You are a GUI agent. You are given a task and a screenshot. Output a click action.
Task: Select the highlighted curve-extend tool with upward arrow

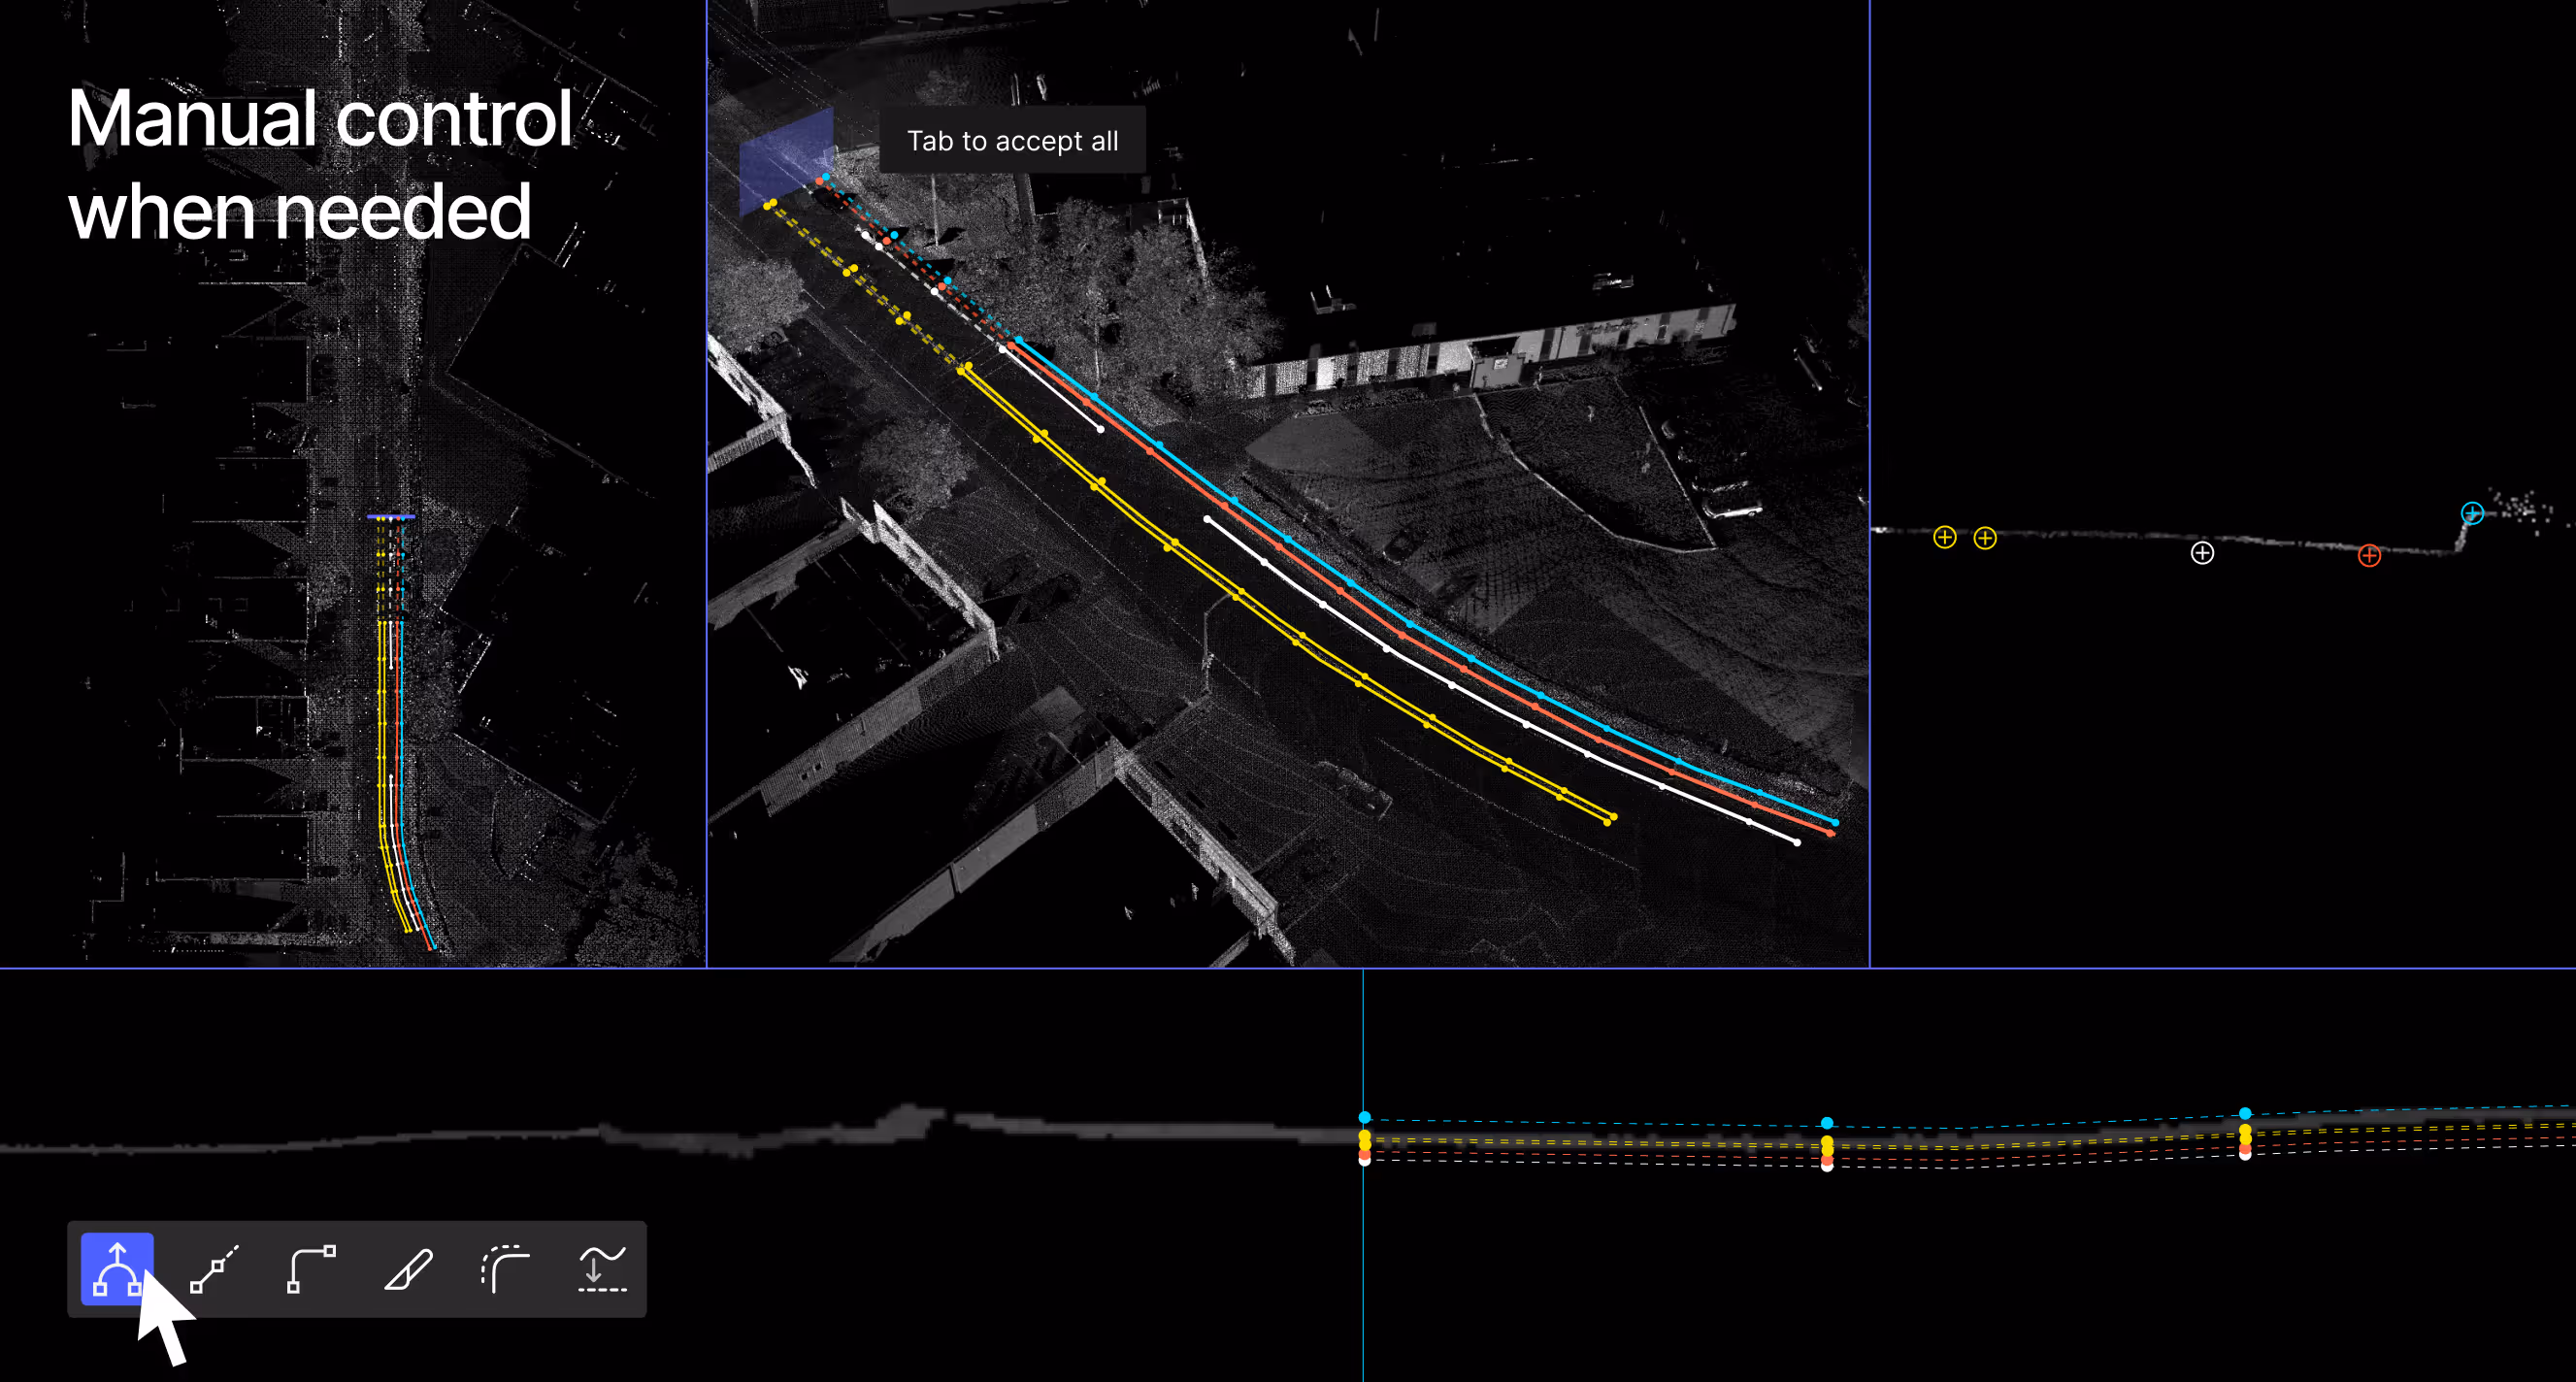117,1269
